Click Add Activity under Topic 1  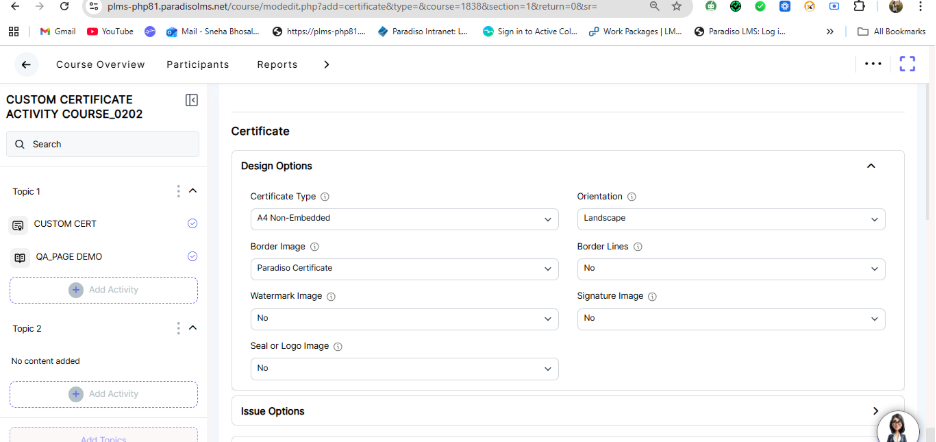104,290
